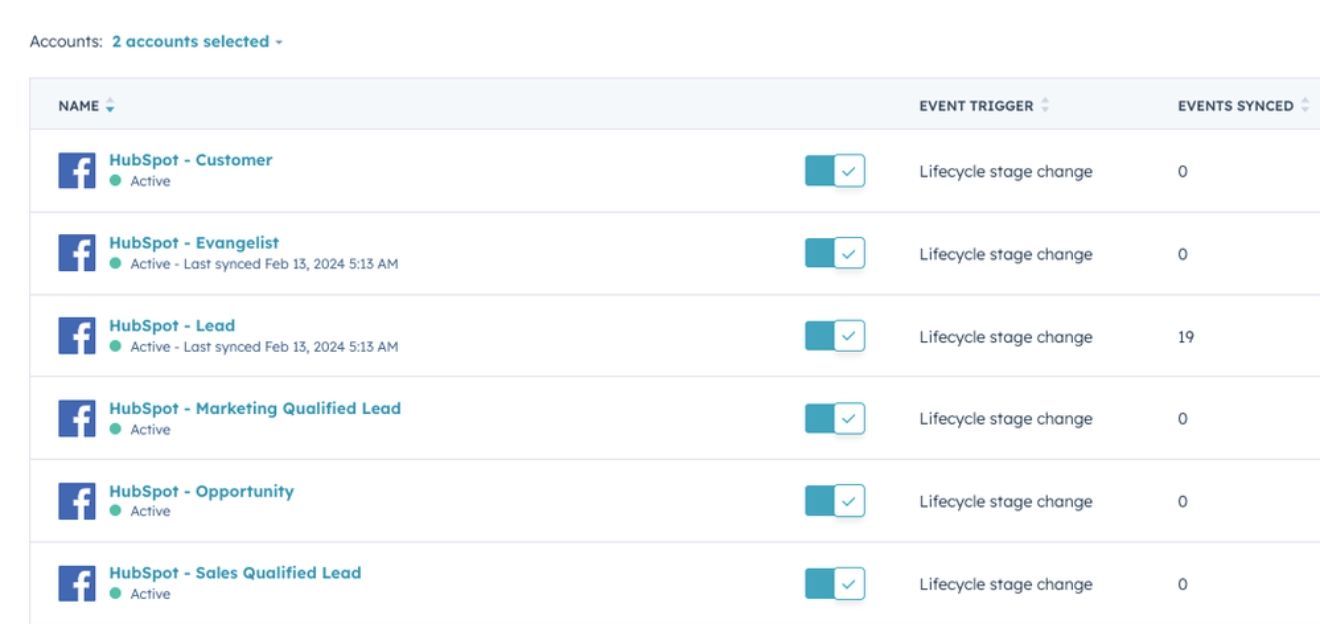Click the events synced count 0 for HubSpot - Opportunity
This screenshot has width=1320, height=624.
1182,502
